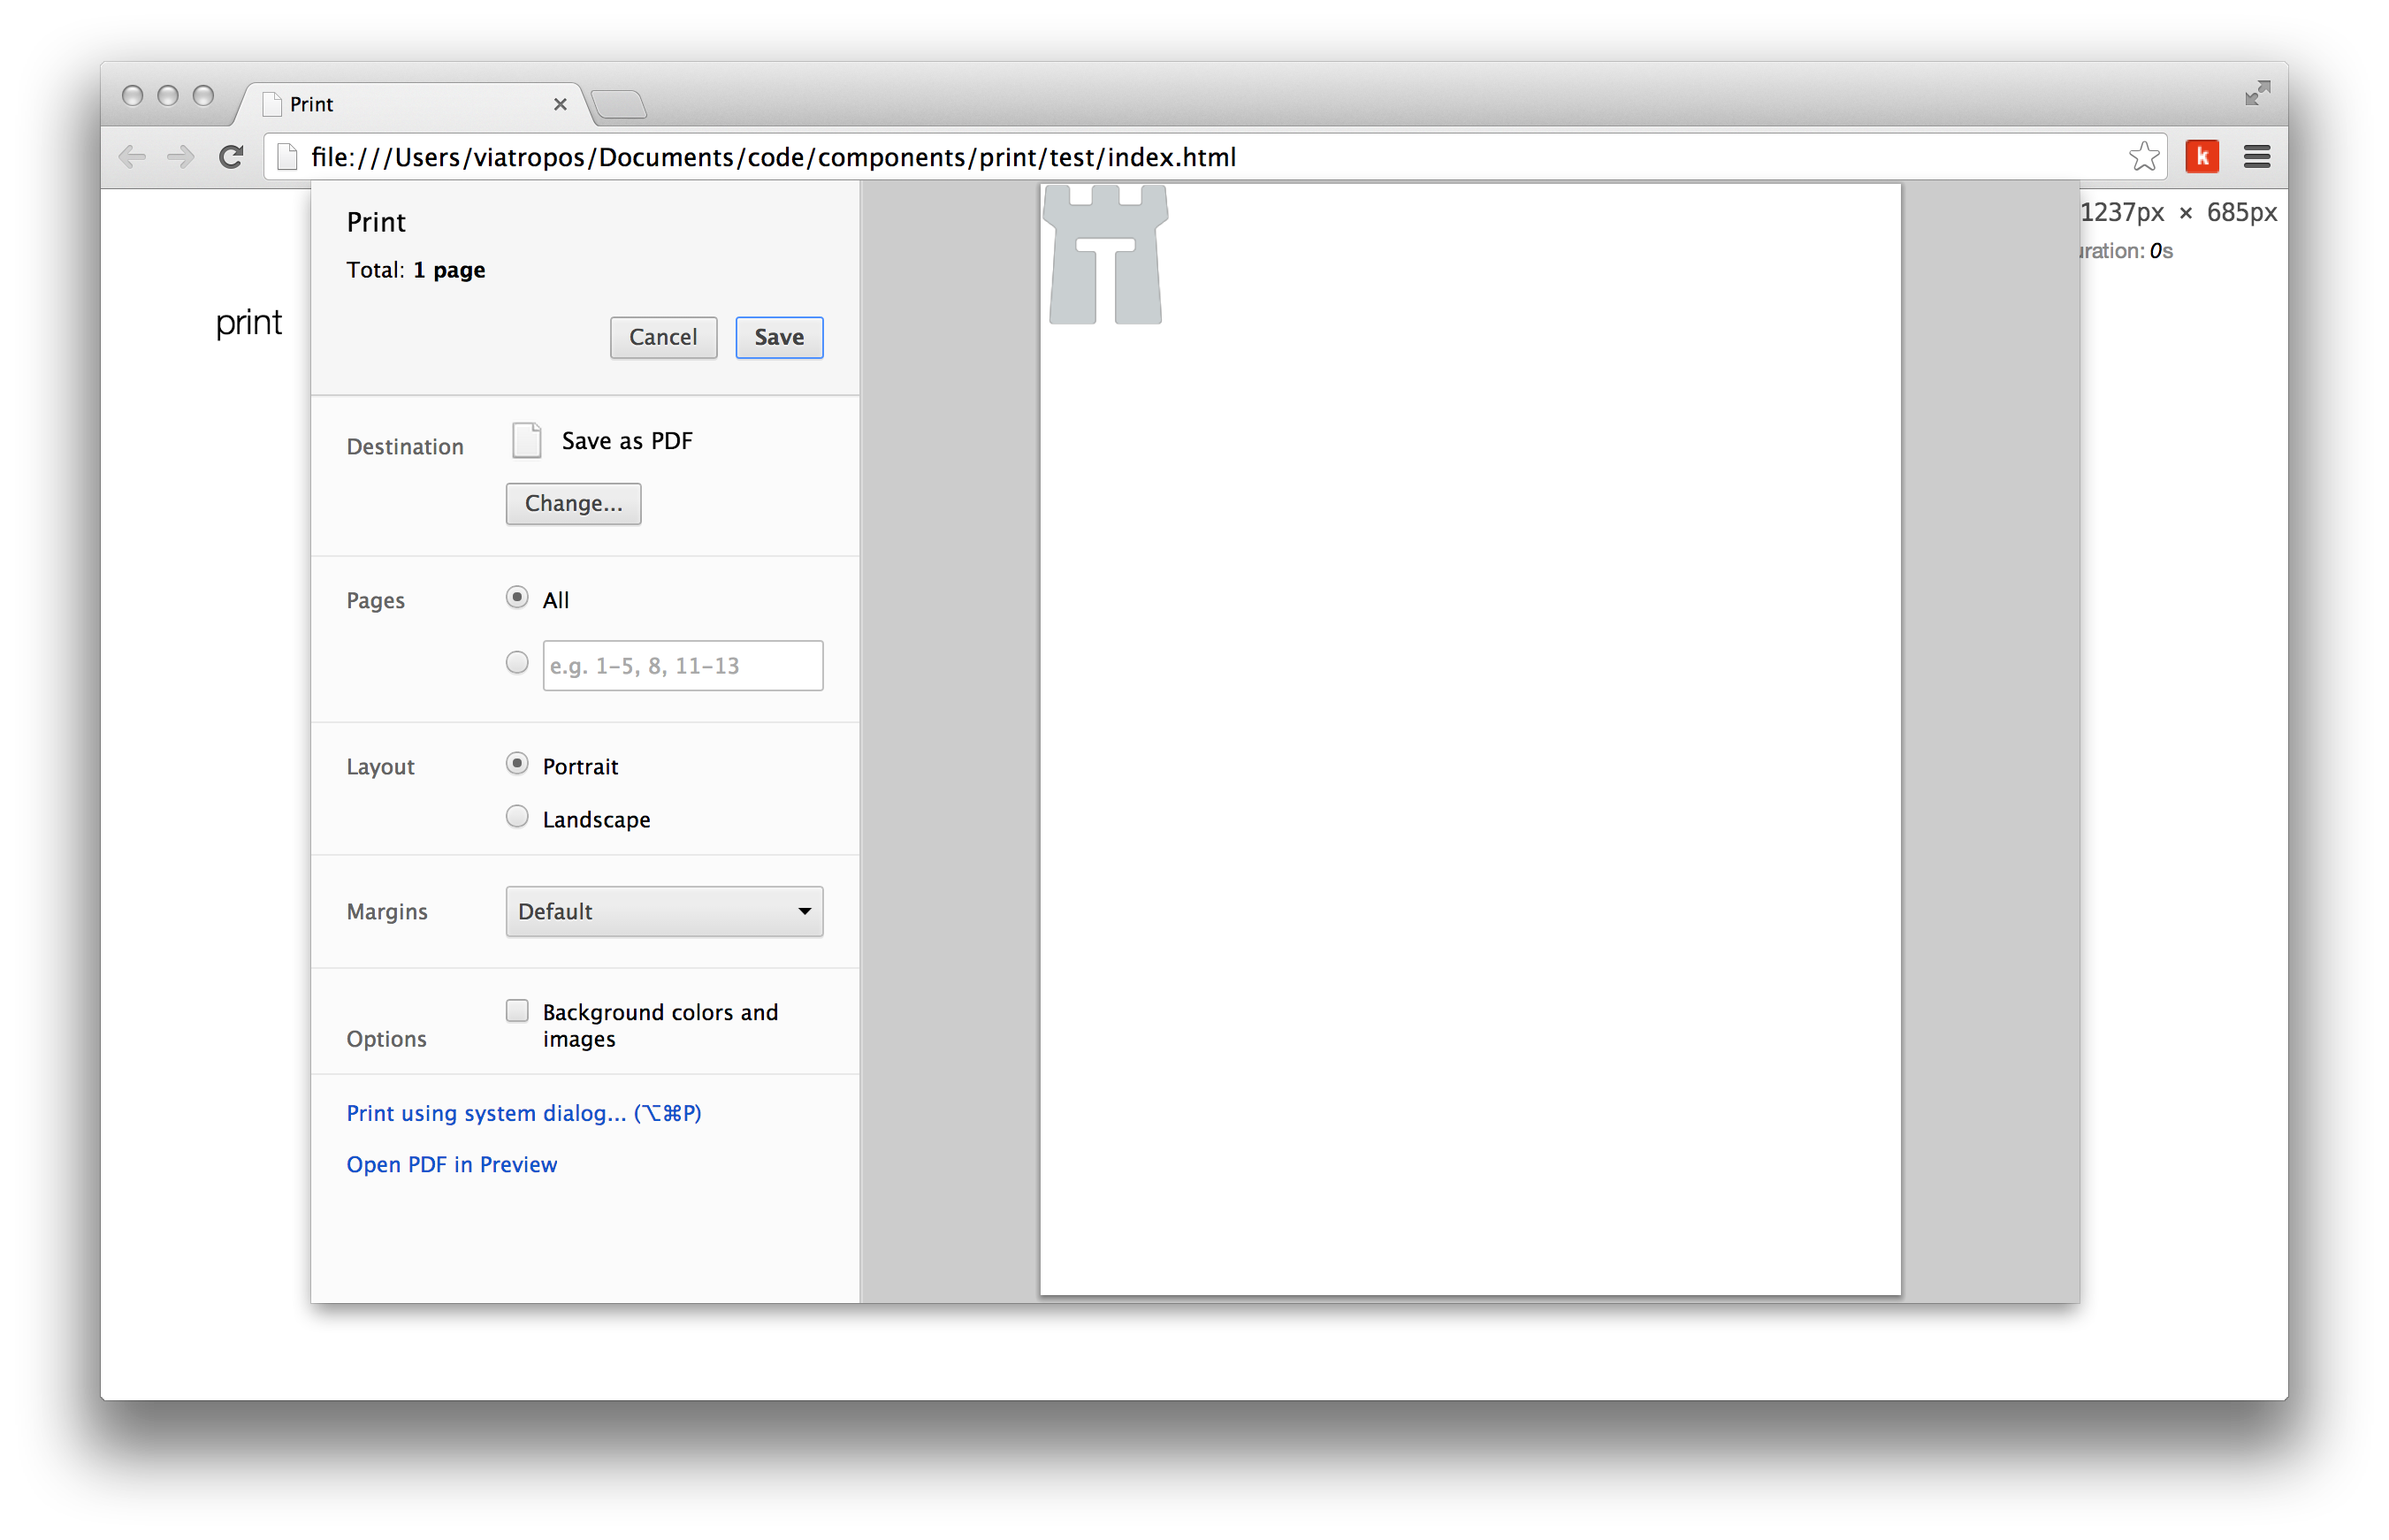This screenshot has height=1540, width=2389.
Task: Click the print preview page thumbnail
Action: (x=1470, y=740)
